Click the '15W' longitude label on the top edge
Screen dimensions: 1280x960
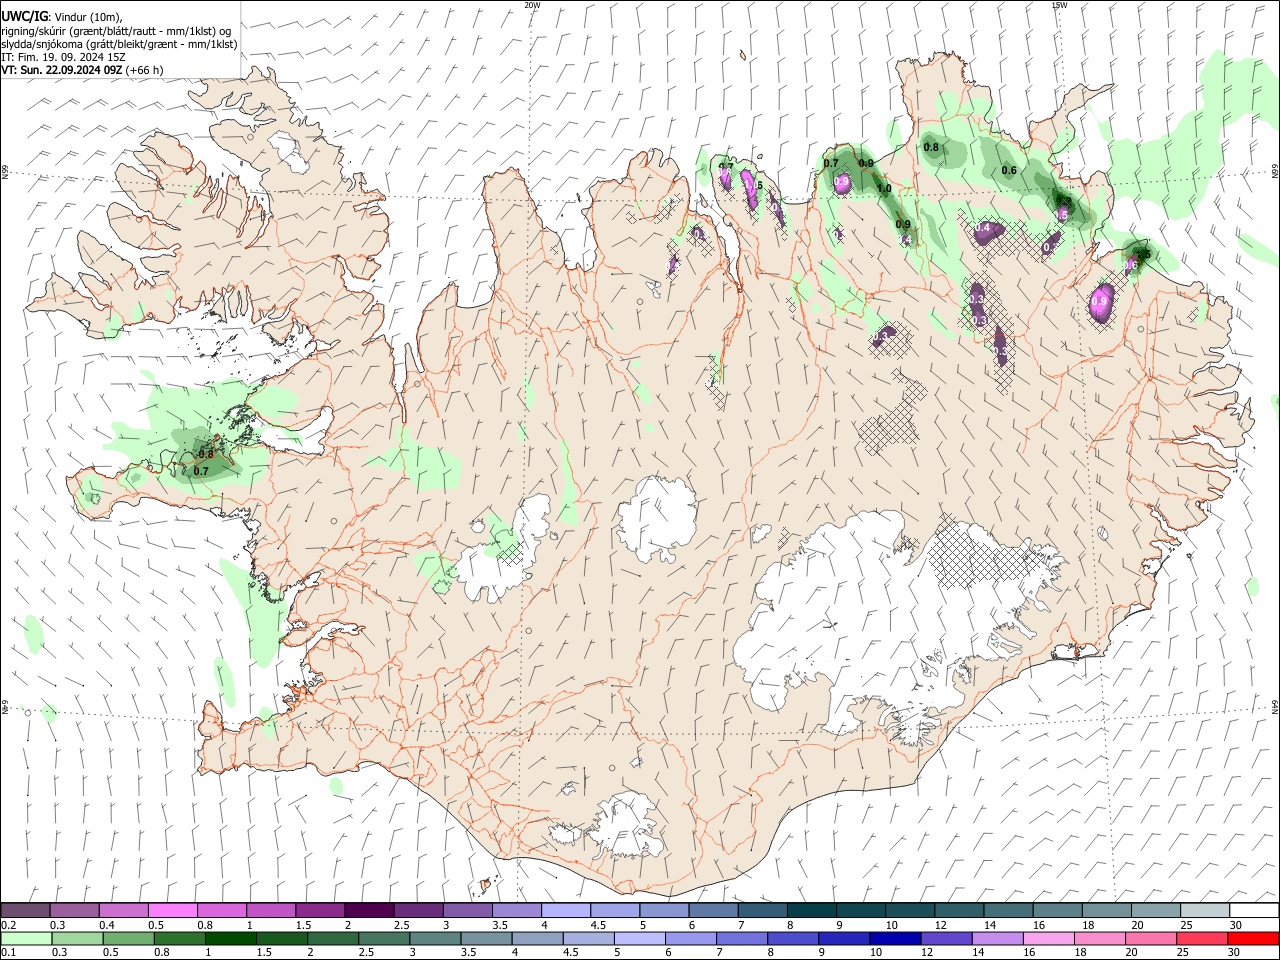pyautogui.click(x=1059, y=5)
